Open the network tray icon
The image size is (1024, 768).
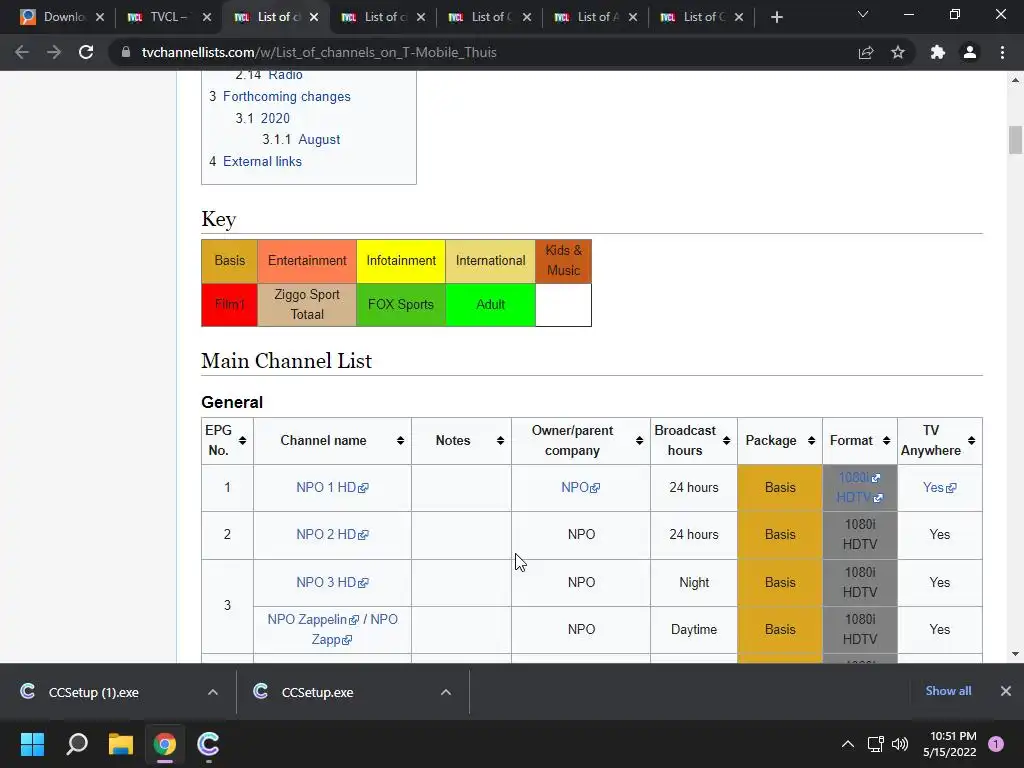(875, 744)
